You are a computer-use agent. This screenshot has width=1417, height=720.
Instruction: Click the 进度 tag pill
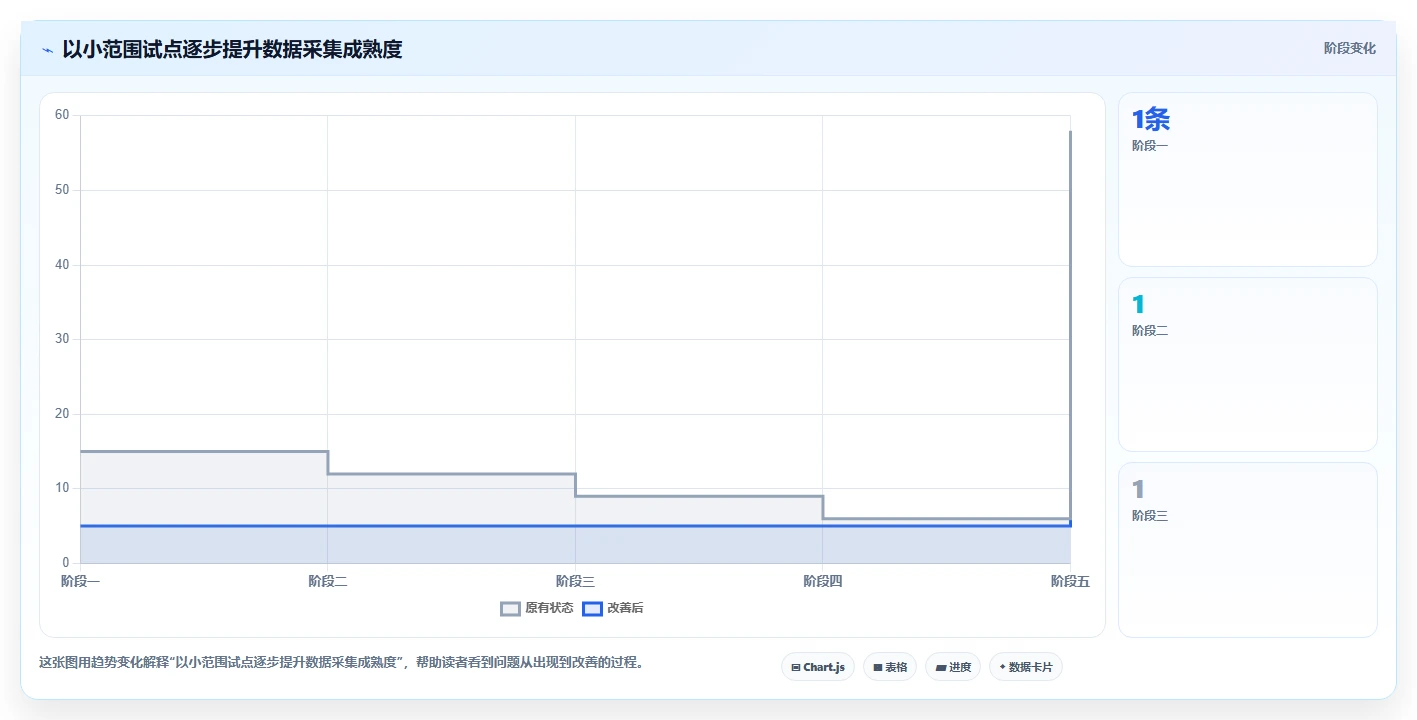tap(953, 667)
